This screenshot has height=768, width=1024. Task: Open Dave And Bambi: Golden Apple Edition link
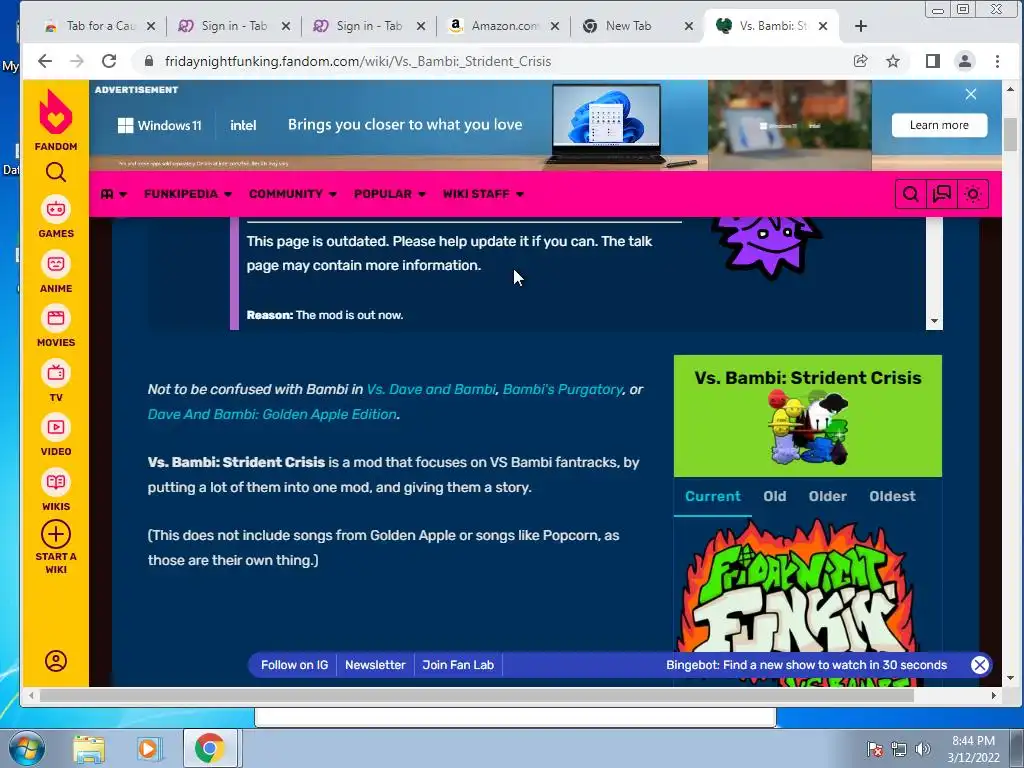pos(272,414)
